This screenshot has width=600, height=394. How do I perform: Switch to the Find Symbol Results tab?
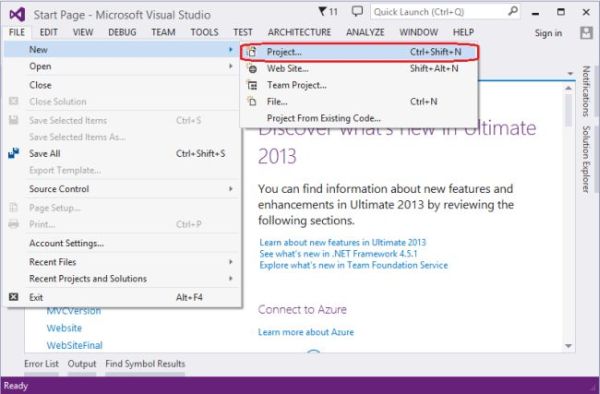pyautogui.click(x=145, y=364)
